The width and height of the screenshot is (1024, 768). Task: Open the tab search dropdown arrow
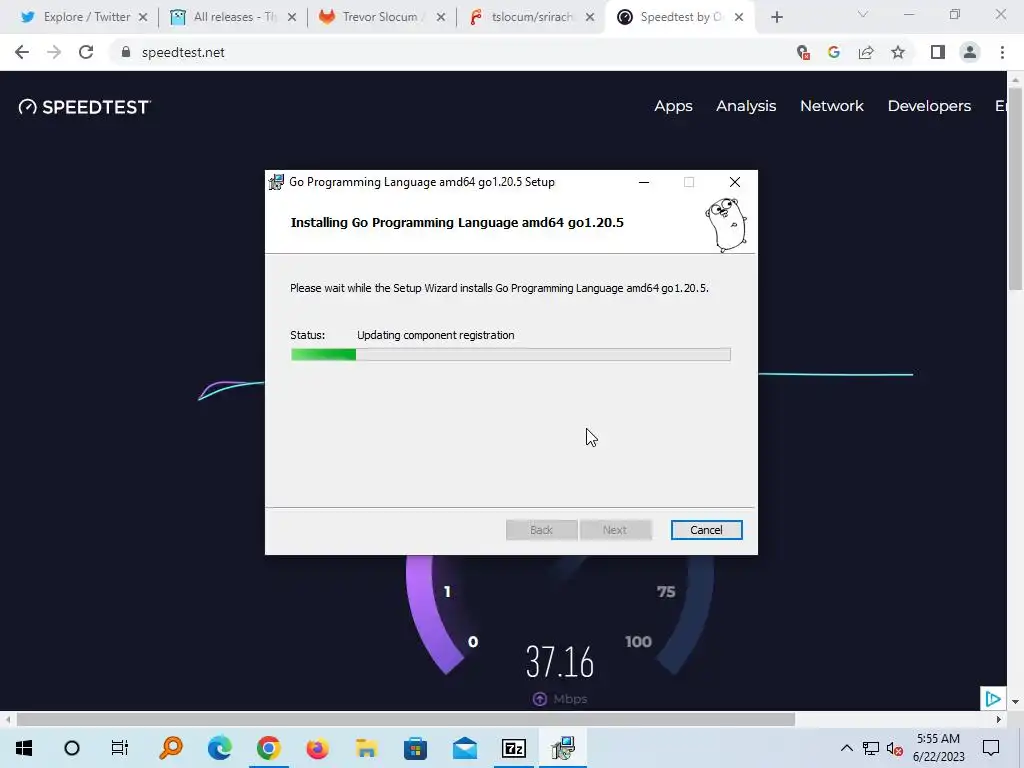click(863, 14)
